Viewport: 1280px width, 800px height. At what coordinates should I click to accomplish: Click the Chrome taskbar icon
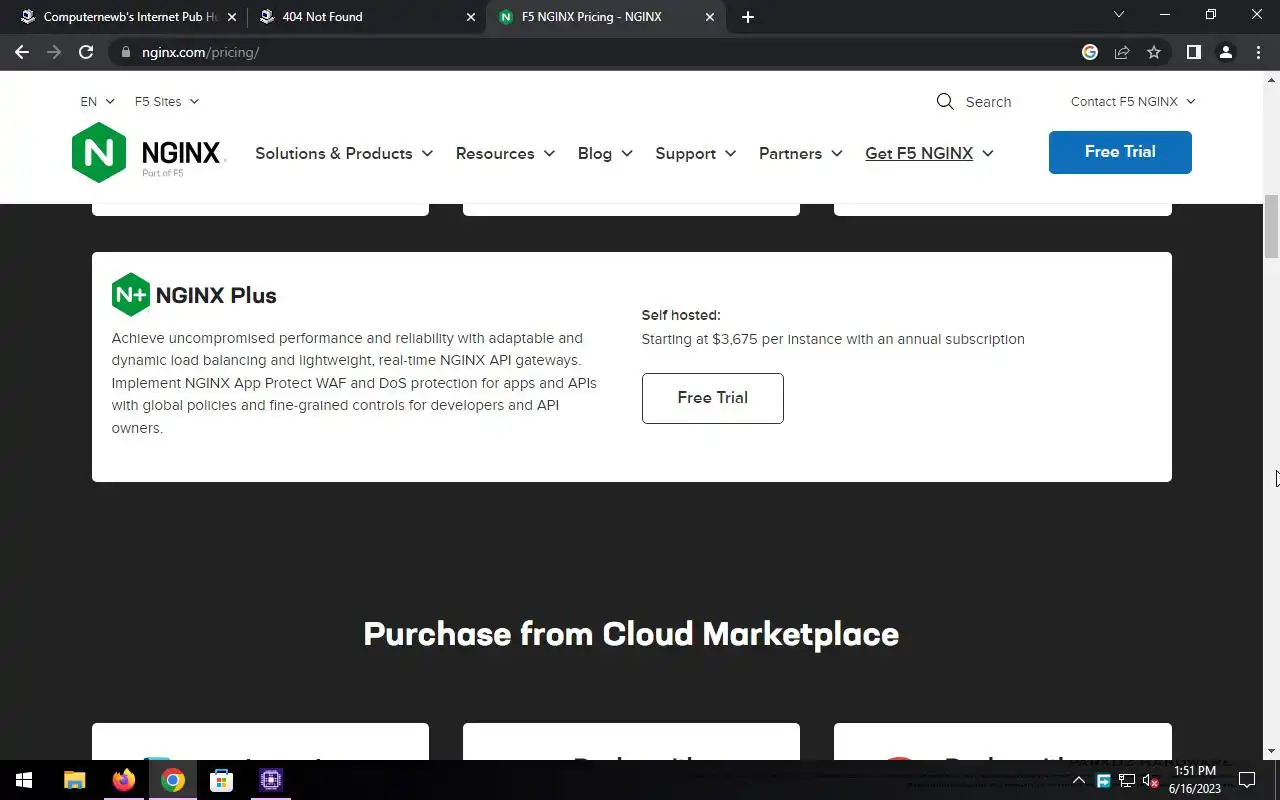[173, 780]
